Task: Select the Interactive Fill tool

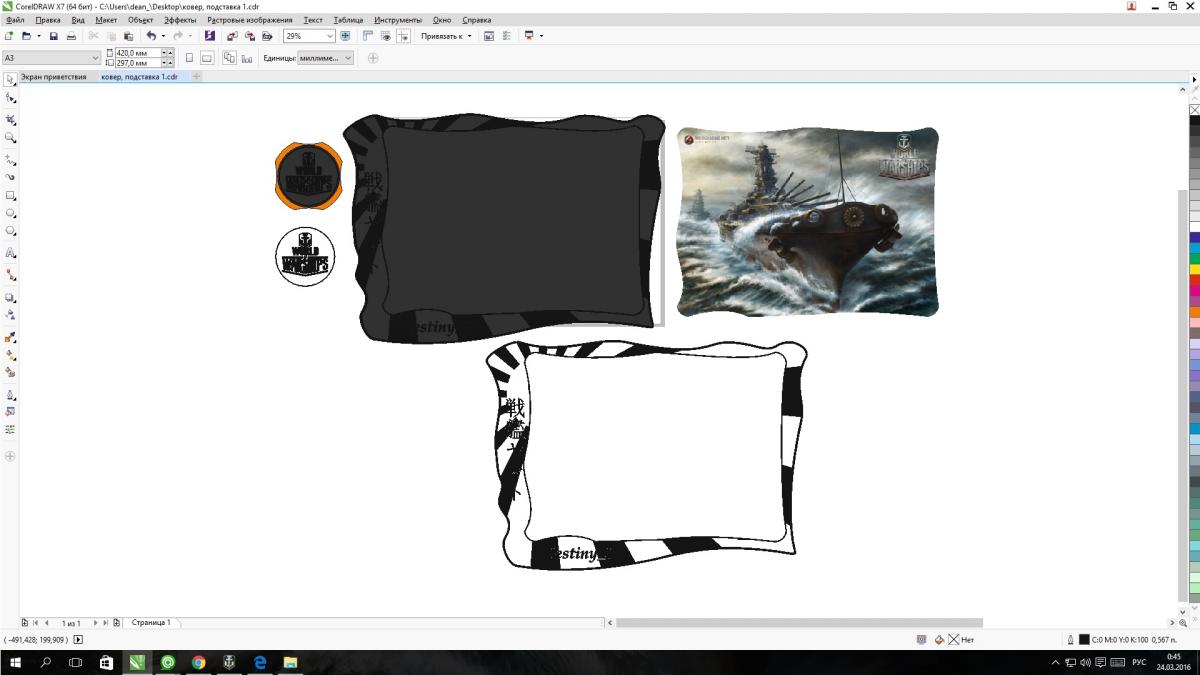Action: coord(10,354)
